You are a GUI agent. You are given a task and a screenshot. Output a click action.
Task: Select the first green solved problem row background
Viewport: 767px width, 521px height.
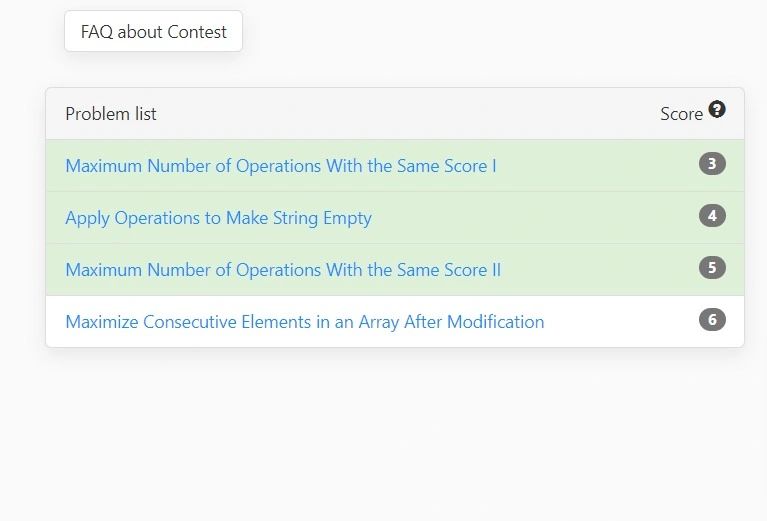pyautogui.click(x=600, y=166)
